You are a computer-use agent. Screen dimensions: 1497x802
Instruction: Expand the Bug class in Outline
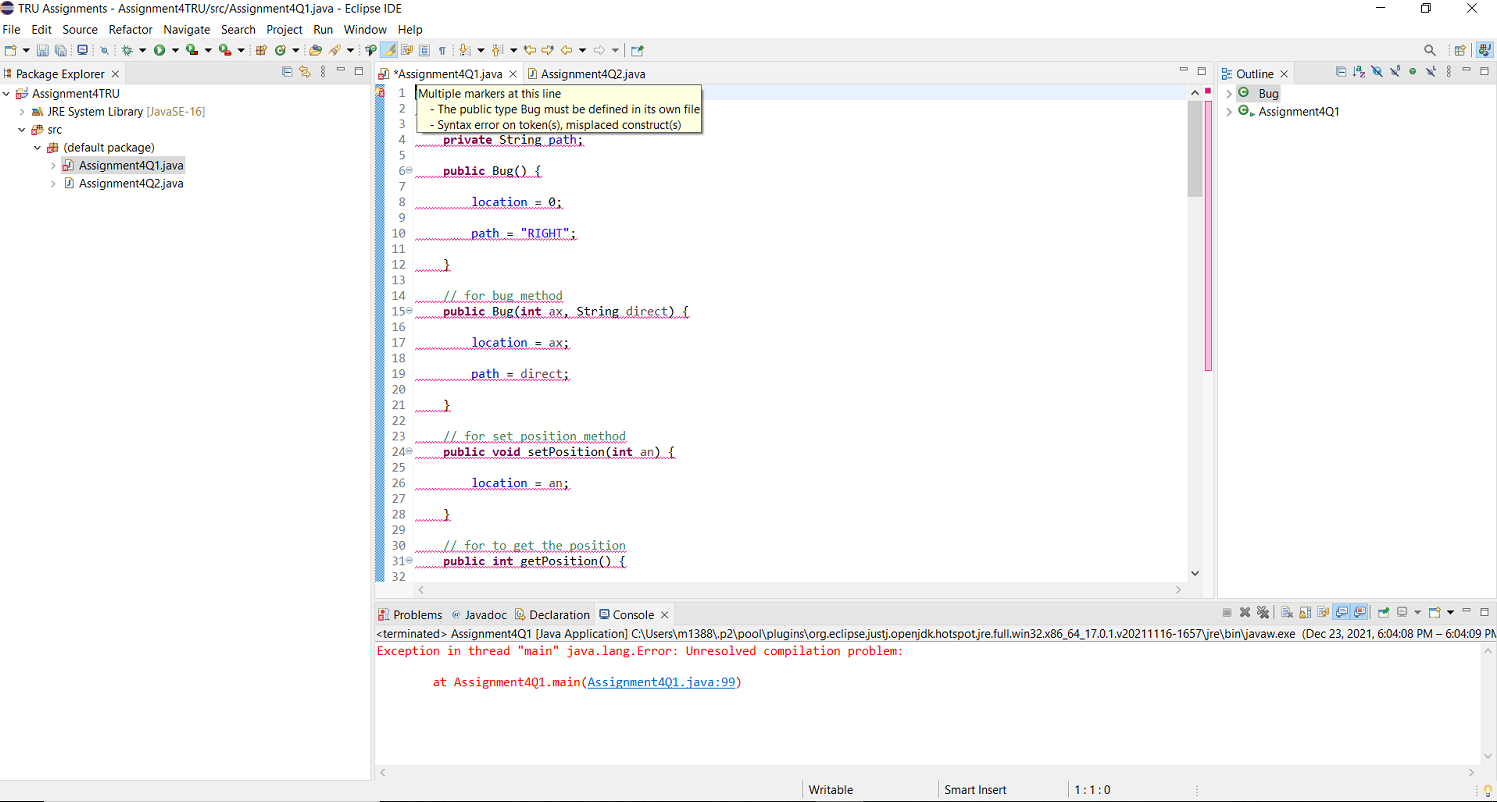coord(1229,93)
